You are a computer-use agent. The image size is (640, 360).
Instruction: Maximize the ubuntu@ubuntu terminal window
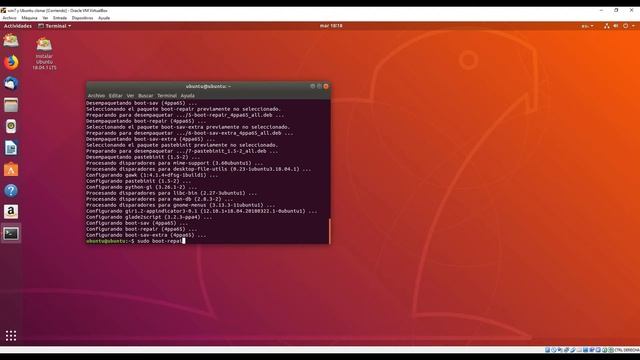click(x=319, y=86)
